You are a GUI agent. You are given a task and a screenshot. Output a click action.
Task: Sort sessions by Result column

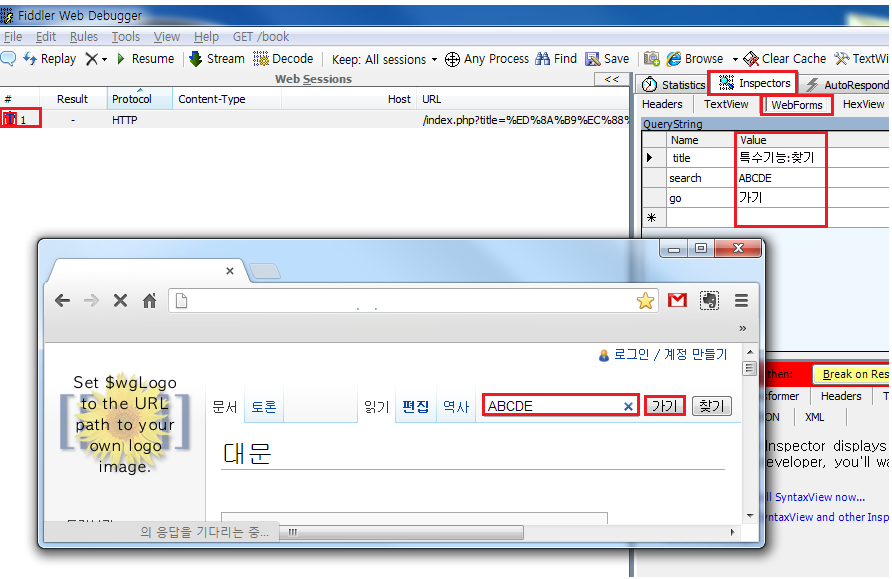point(72,99)
